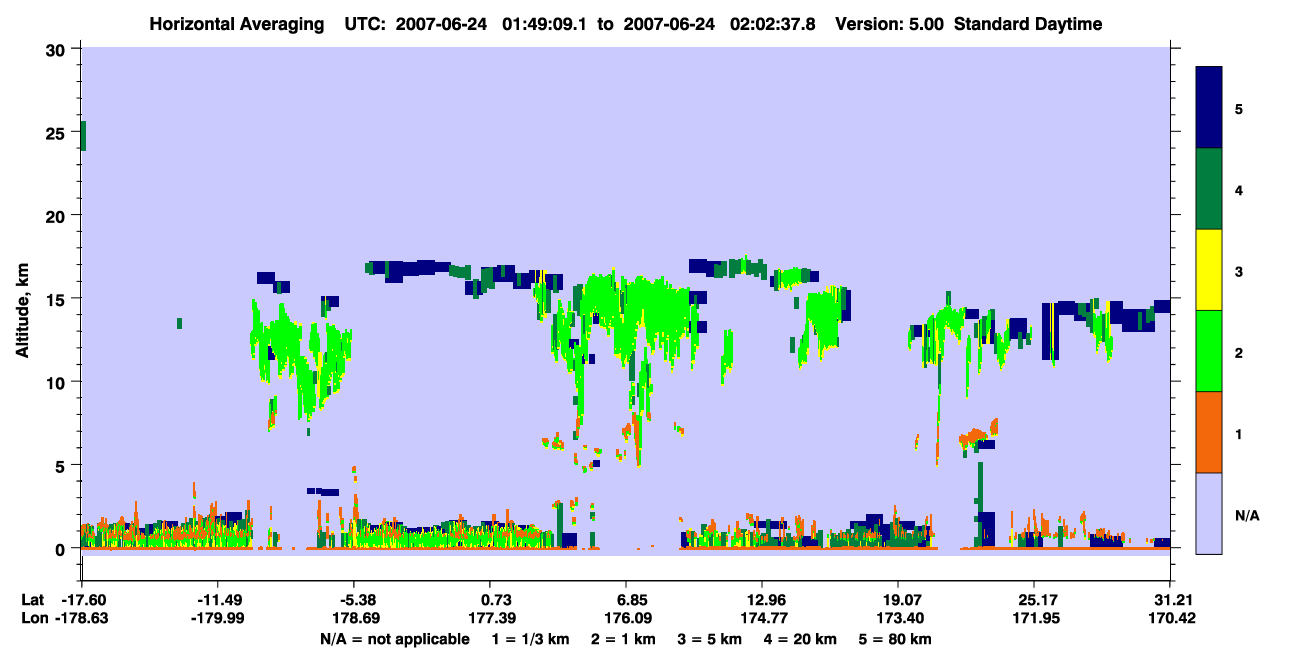1300x667 pixels.
Task: Click the '3 = 5 km' legend text
Action: [x=710, y=639]
